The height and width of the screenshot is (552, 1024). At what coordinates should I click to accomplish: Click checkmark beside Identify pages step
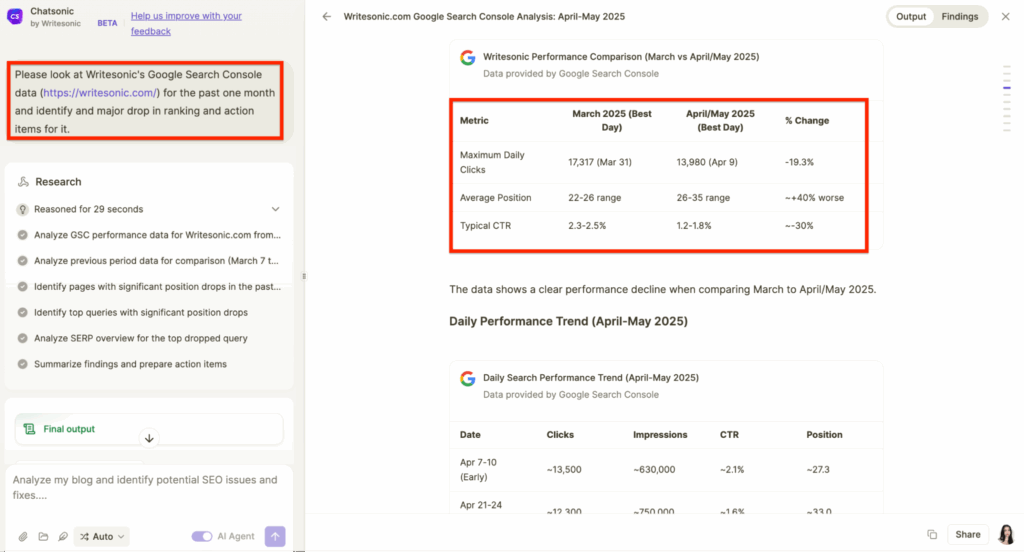(23, 286)
